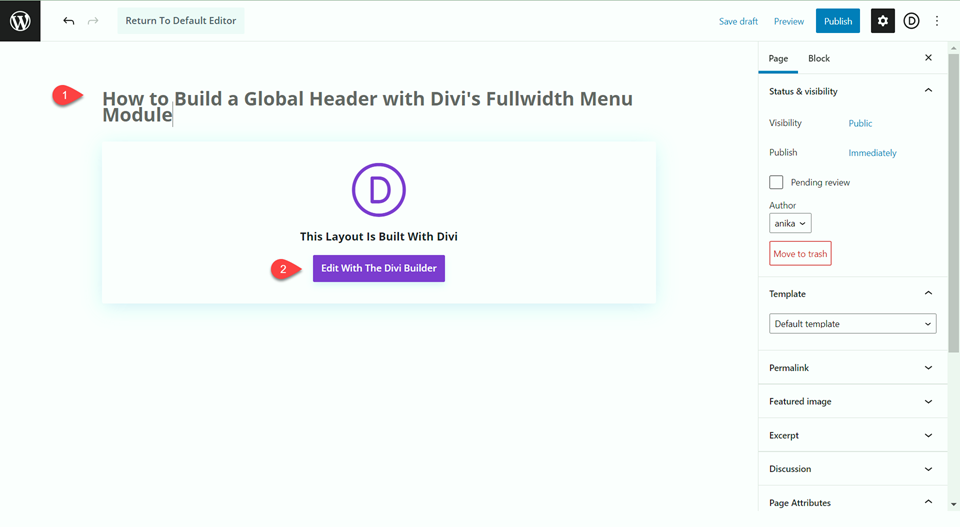
Task: Expand the Discussion section
Action: [852, 469]
